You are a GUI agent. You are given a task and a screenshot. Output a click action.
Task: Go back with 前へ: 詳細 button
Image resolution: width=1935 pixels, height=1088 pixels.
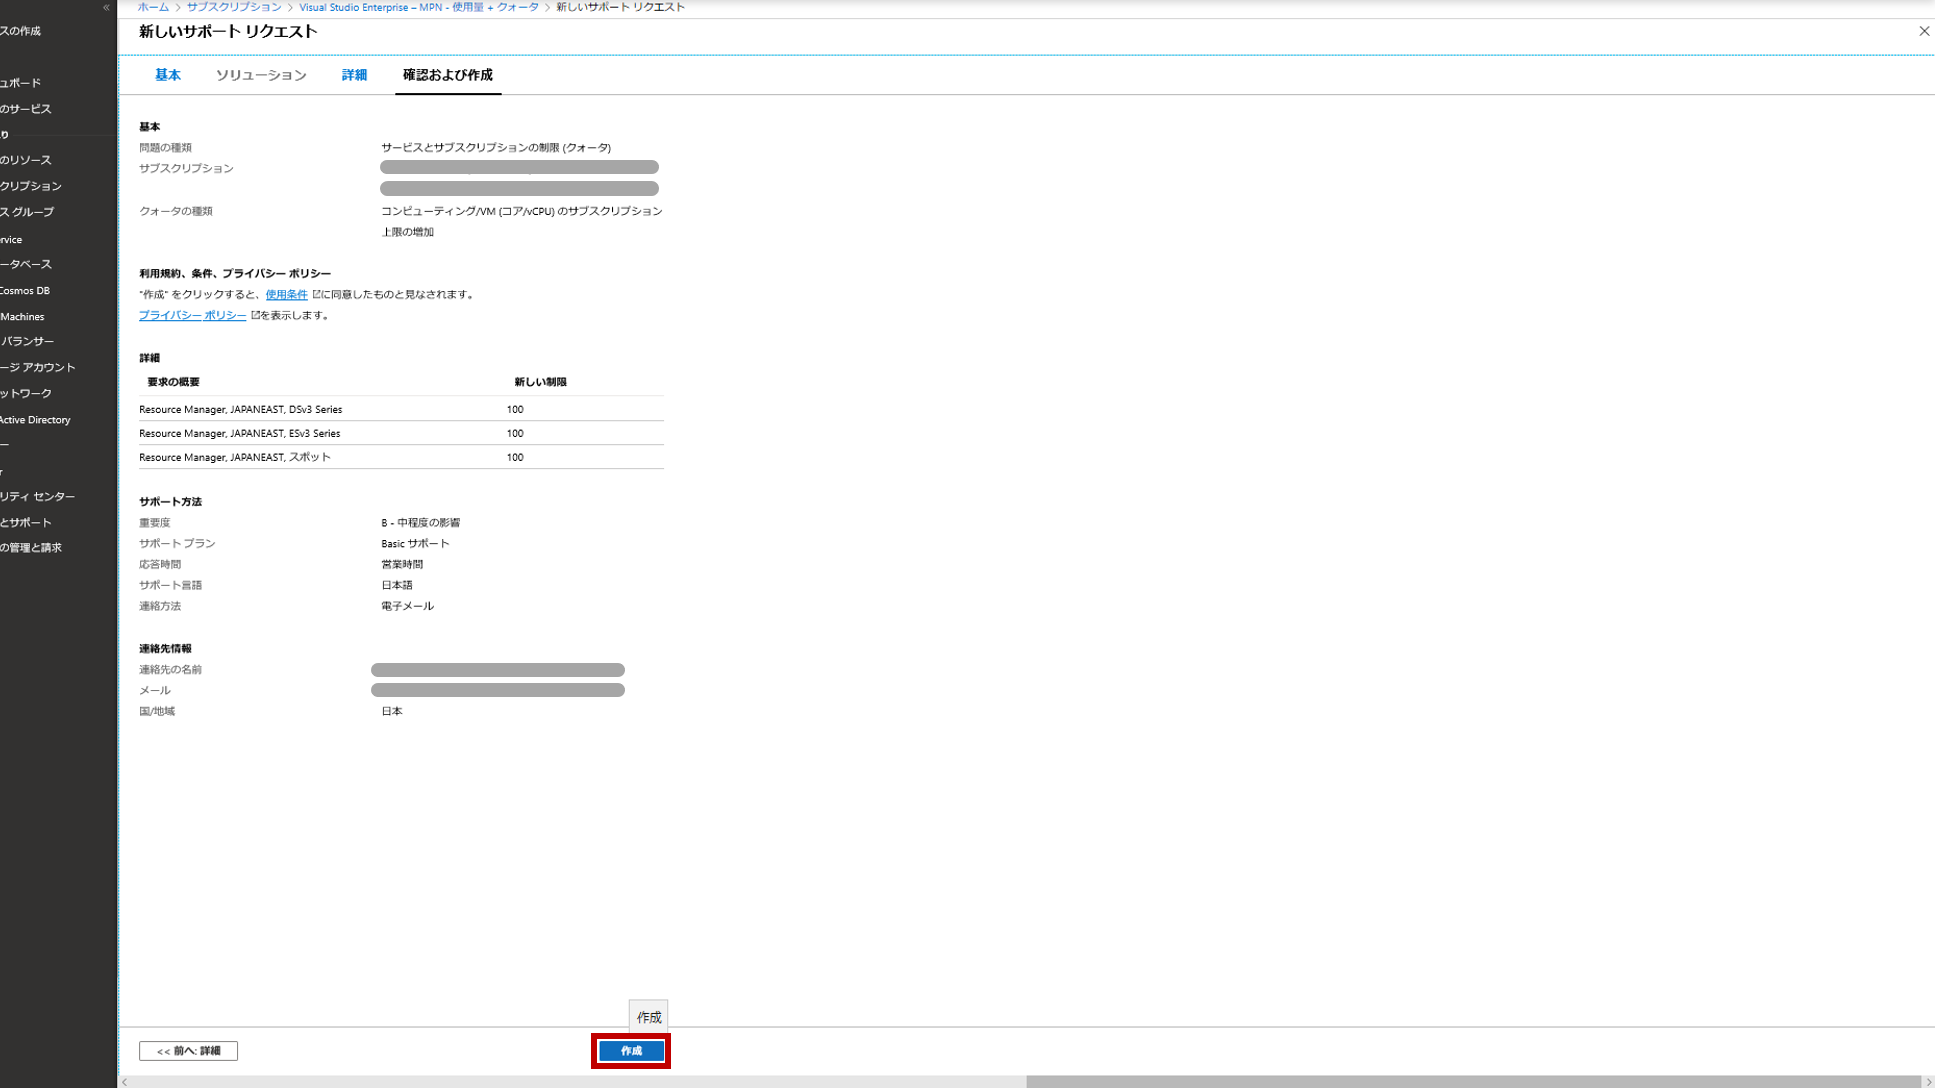click(x=188, y=1051)
